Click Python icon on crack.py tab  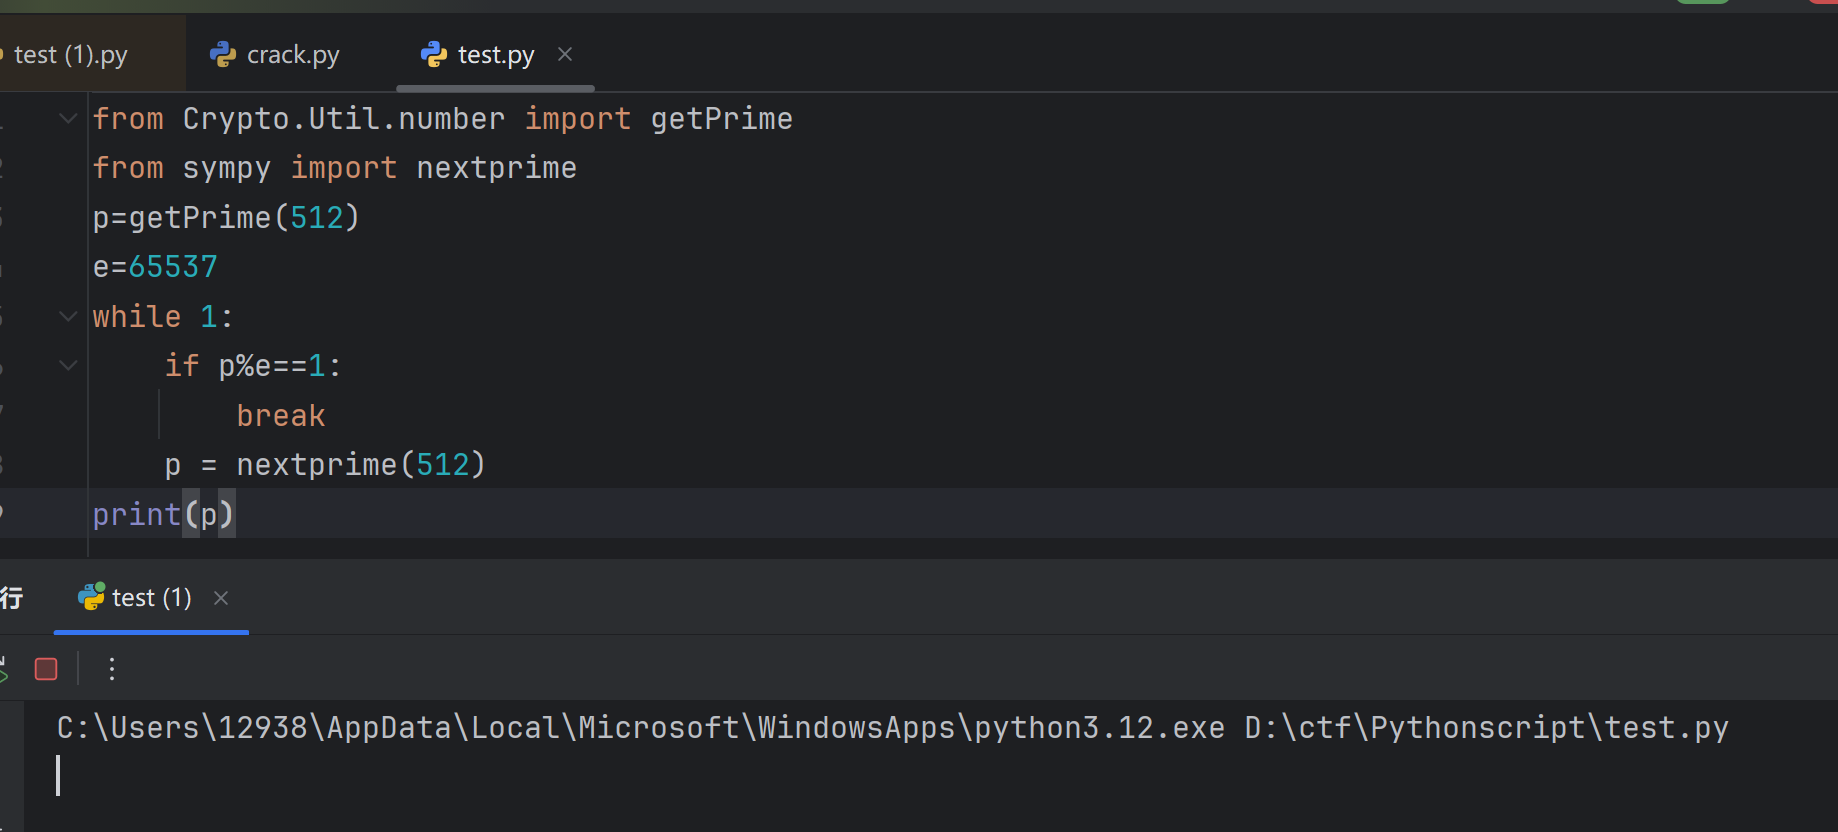(223, 54)
